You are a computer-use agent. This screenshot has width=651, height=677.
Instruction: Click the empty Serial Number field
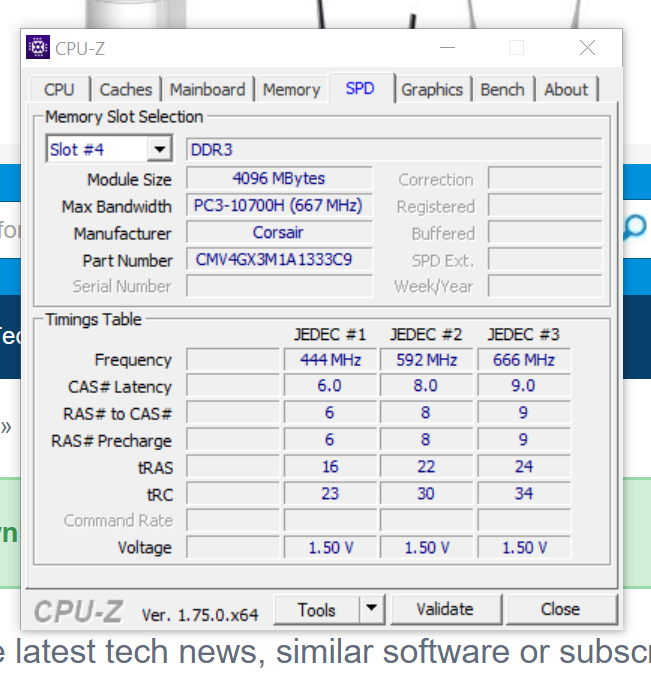click(x=279, y=286)
